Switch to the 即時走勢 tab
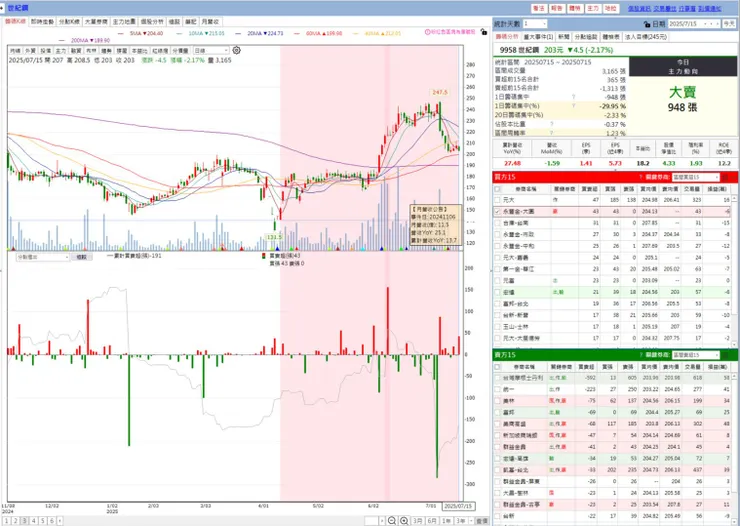This screenshot has width=740, height=526. click(42, 22)
